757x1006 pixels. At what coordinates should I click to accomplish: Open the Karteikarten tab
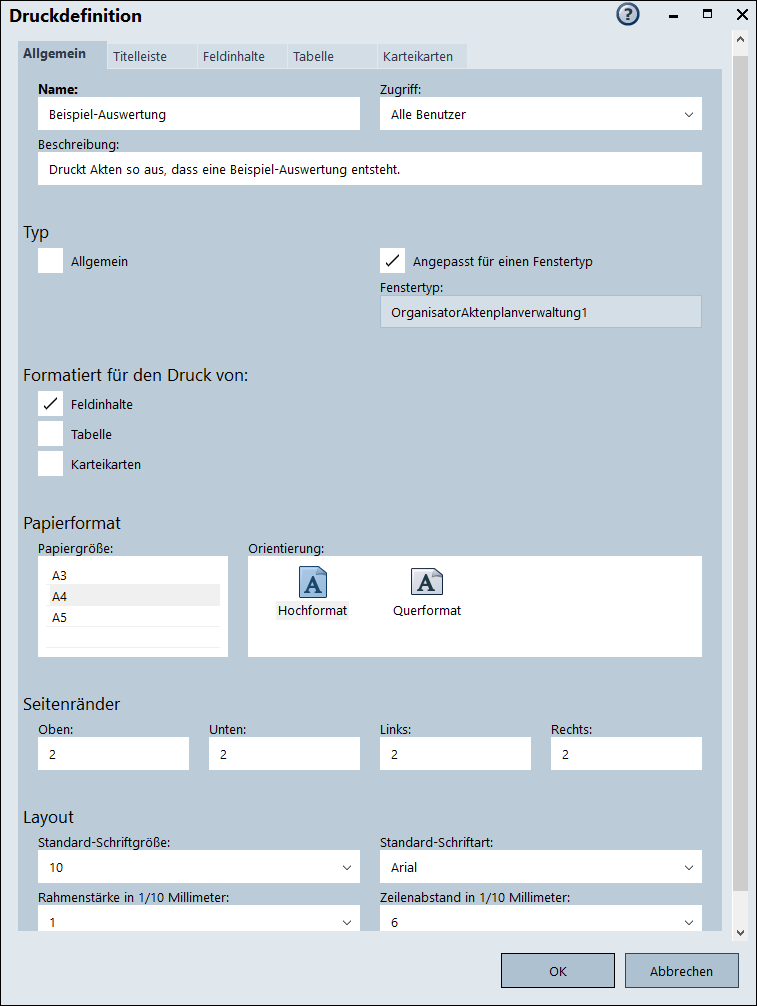pos(417,57)
